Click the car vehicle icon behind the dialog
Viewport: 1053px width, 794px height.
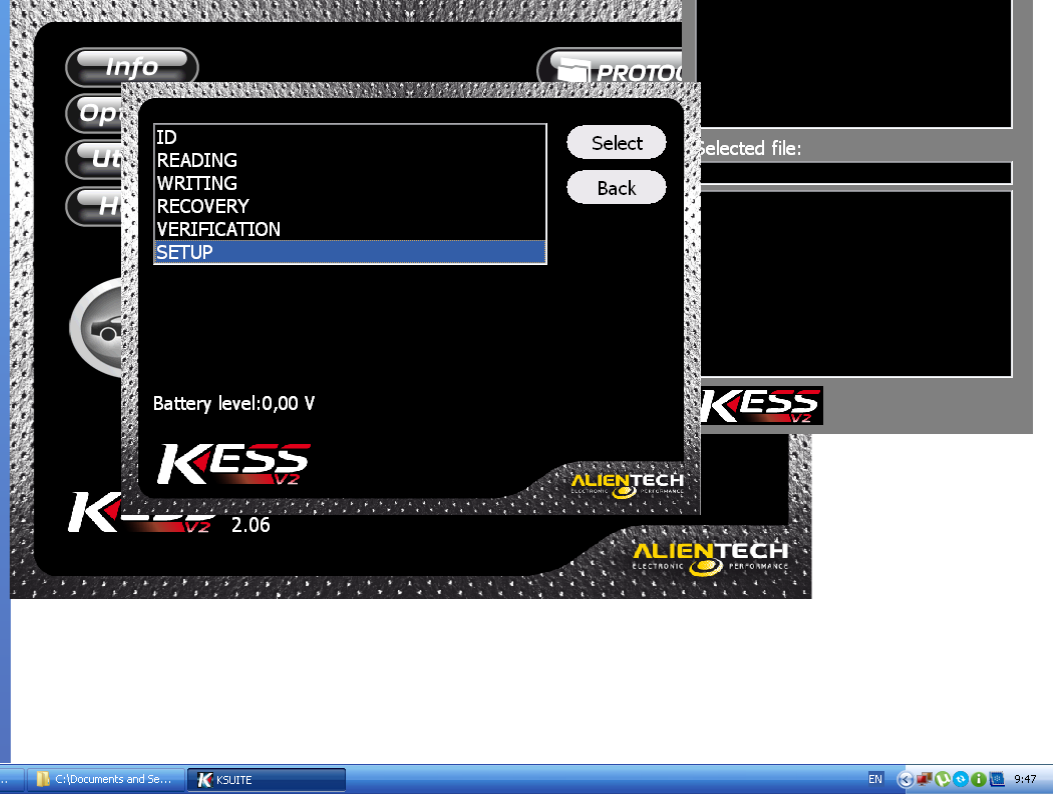coord(96,328)
